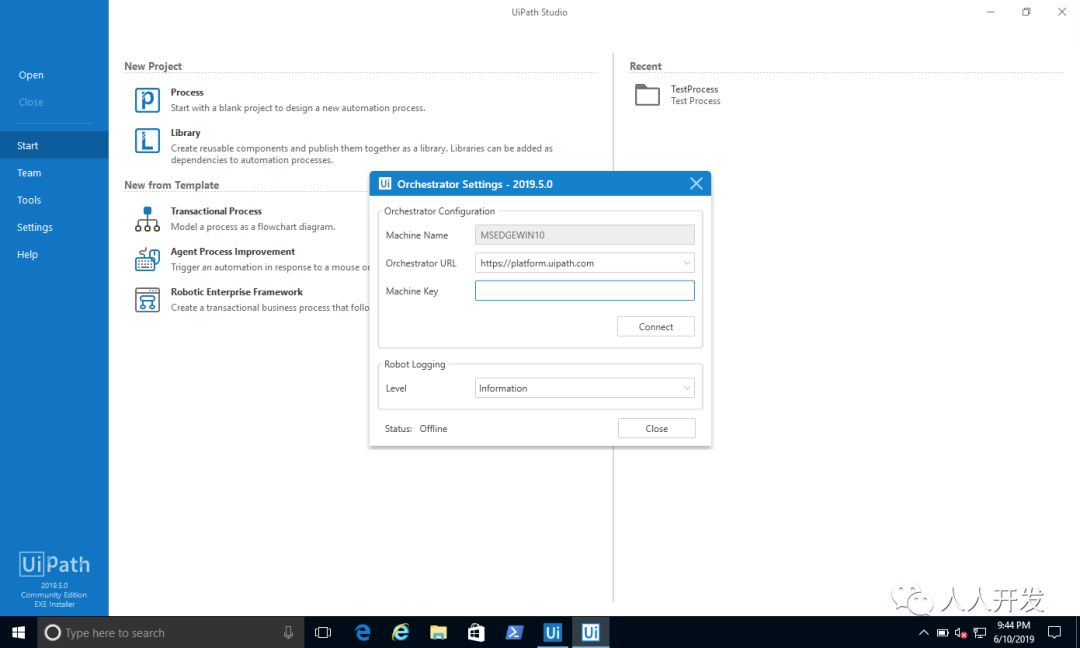
Task: Click the Machine Key input field
Action: pyautogui.click(x=585, y=291)
